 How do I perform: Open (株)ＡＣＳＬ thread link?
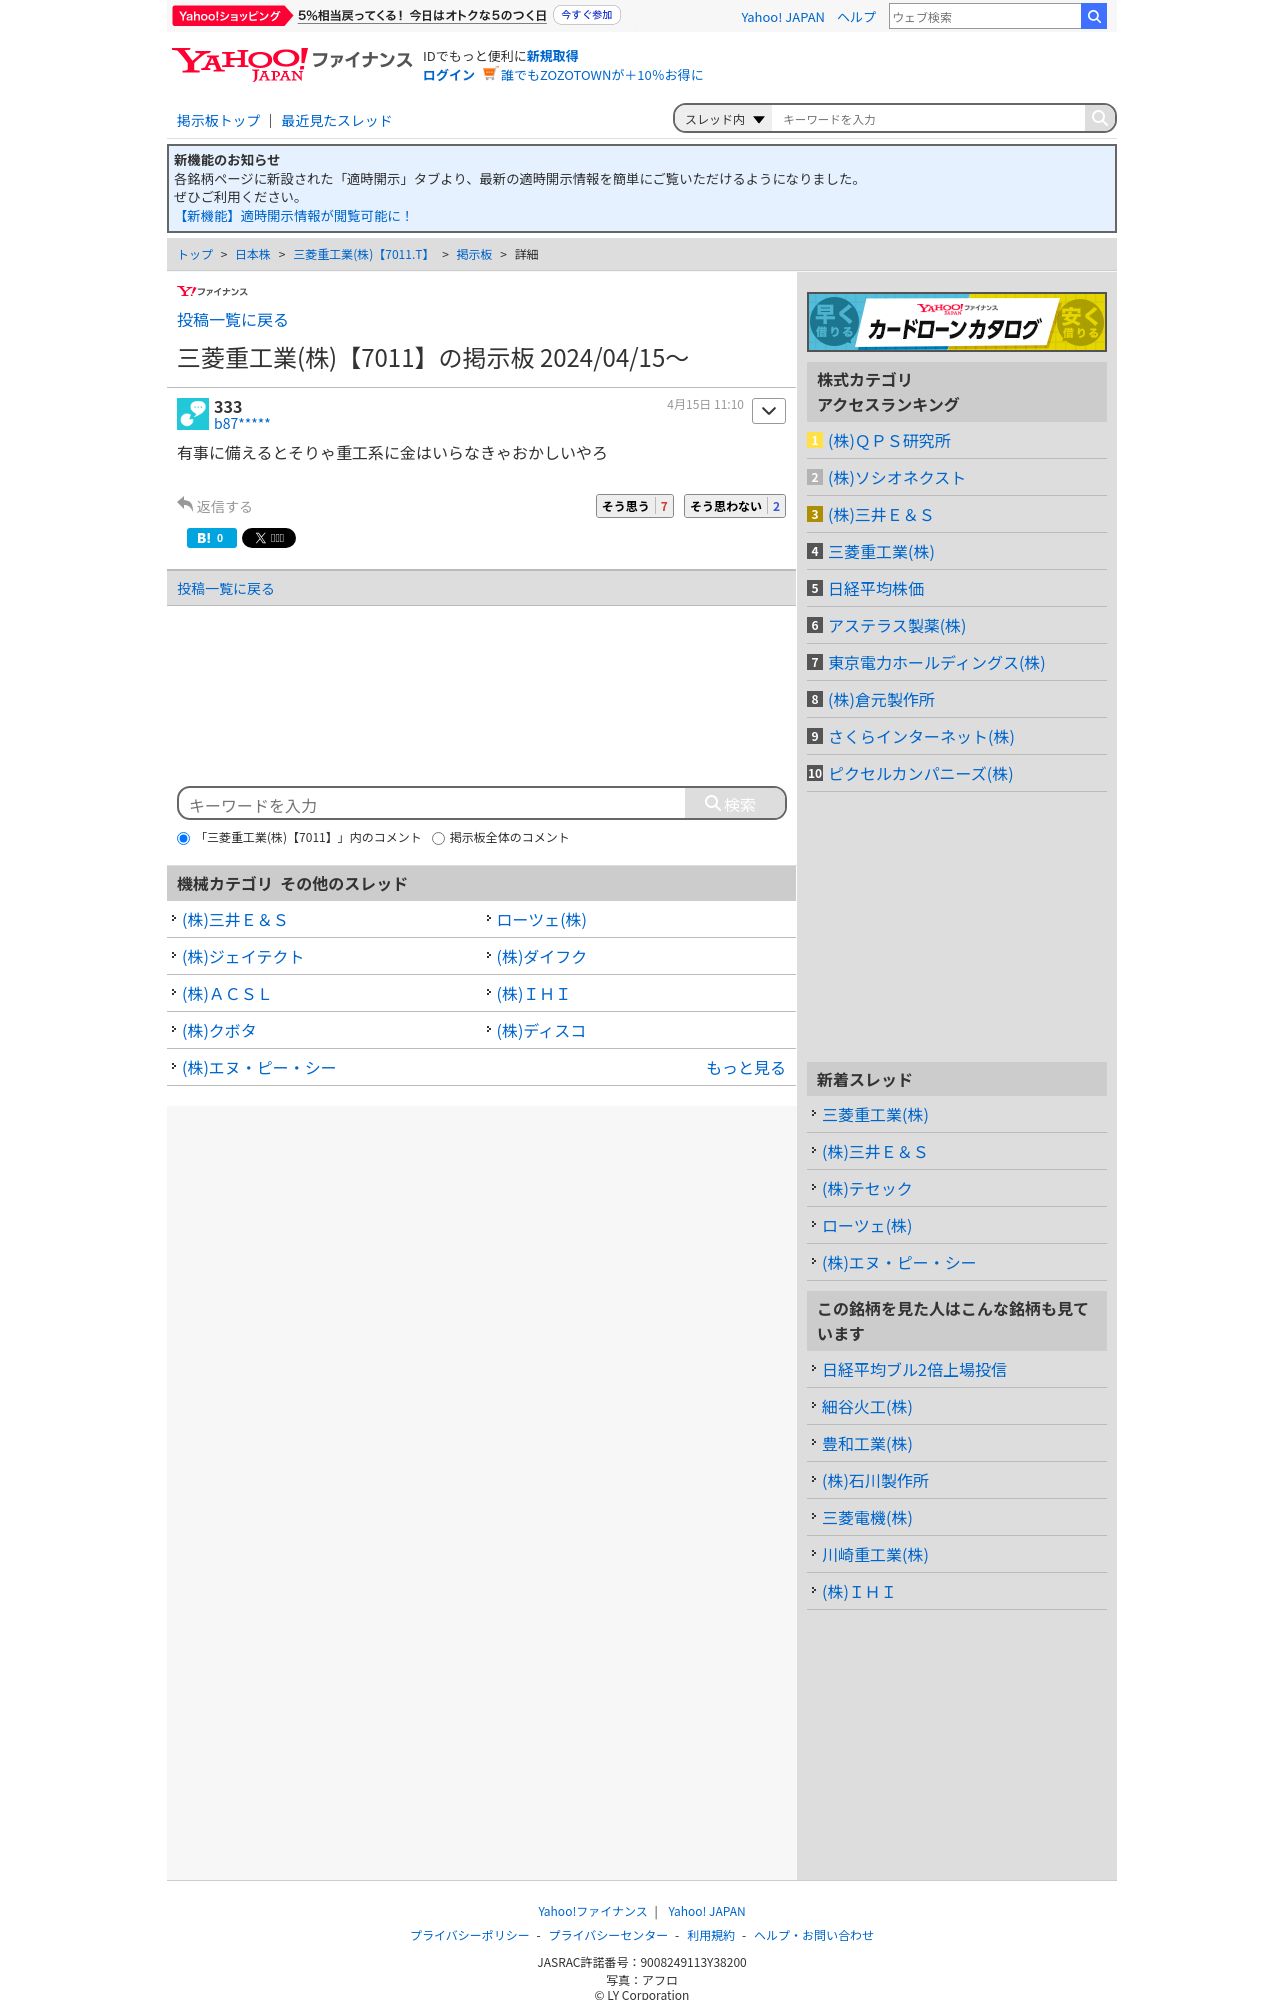(x=226, y=994)
